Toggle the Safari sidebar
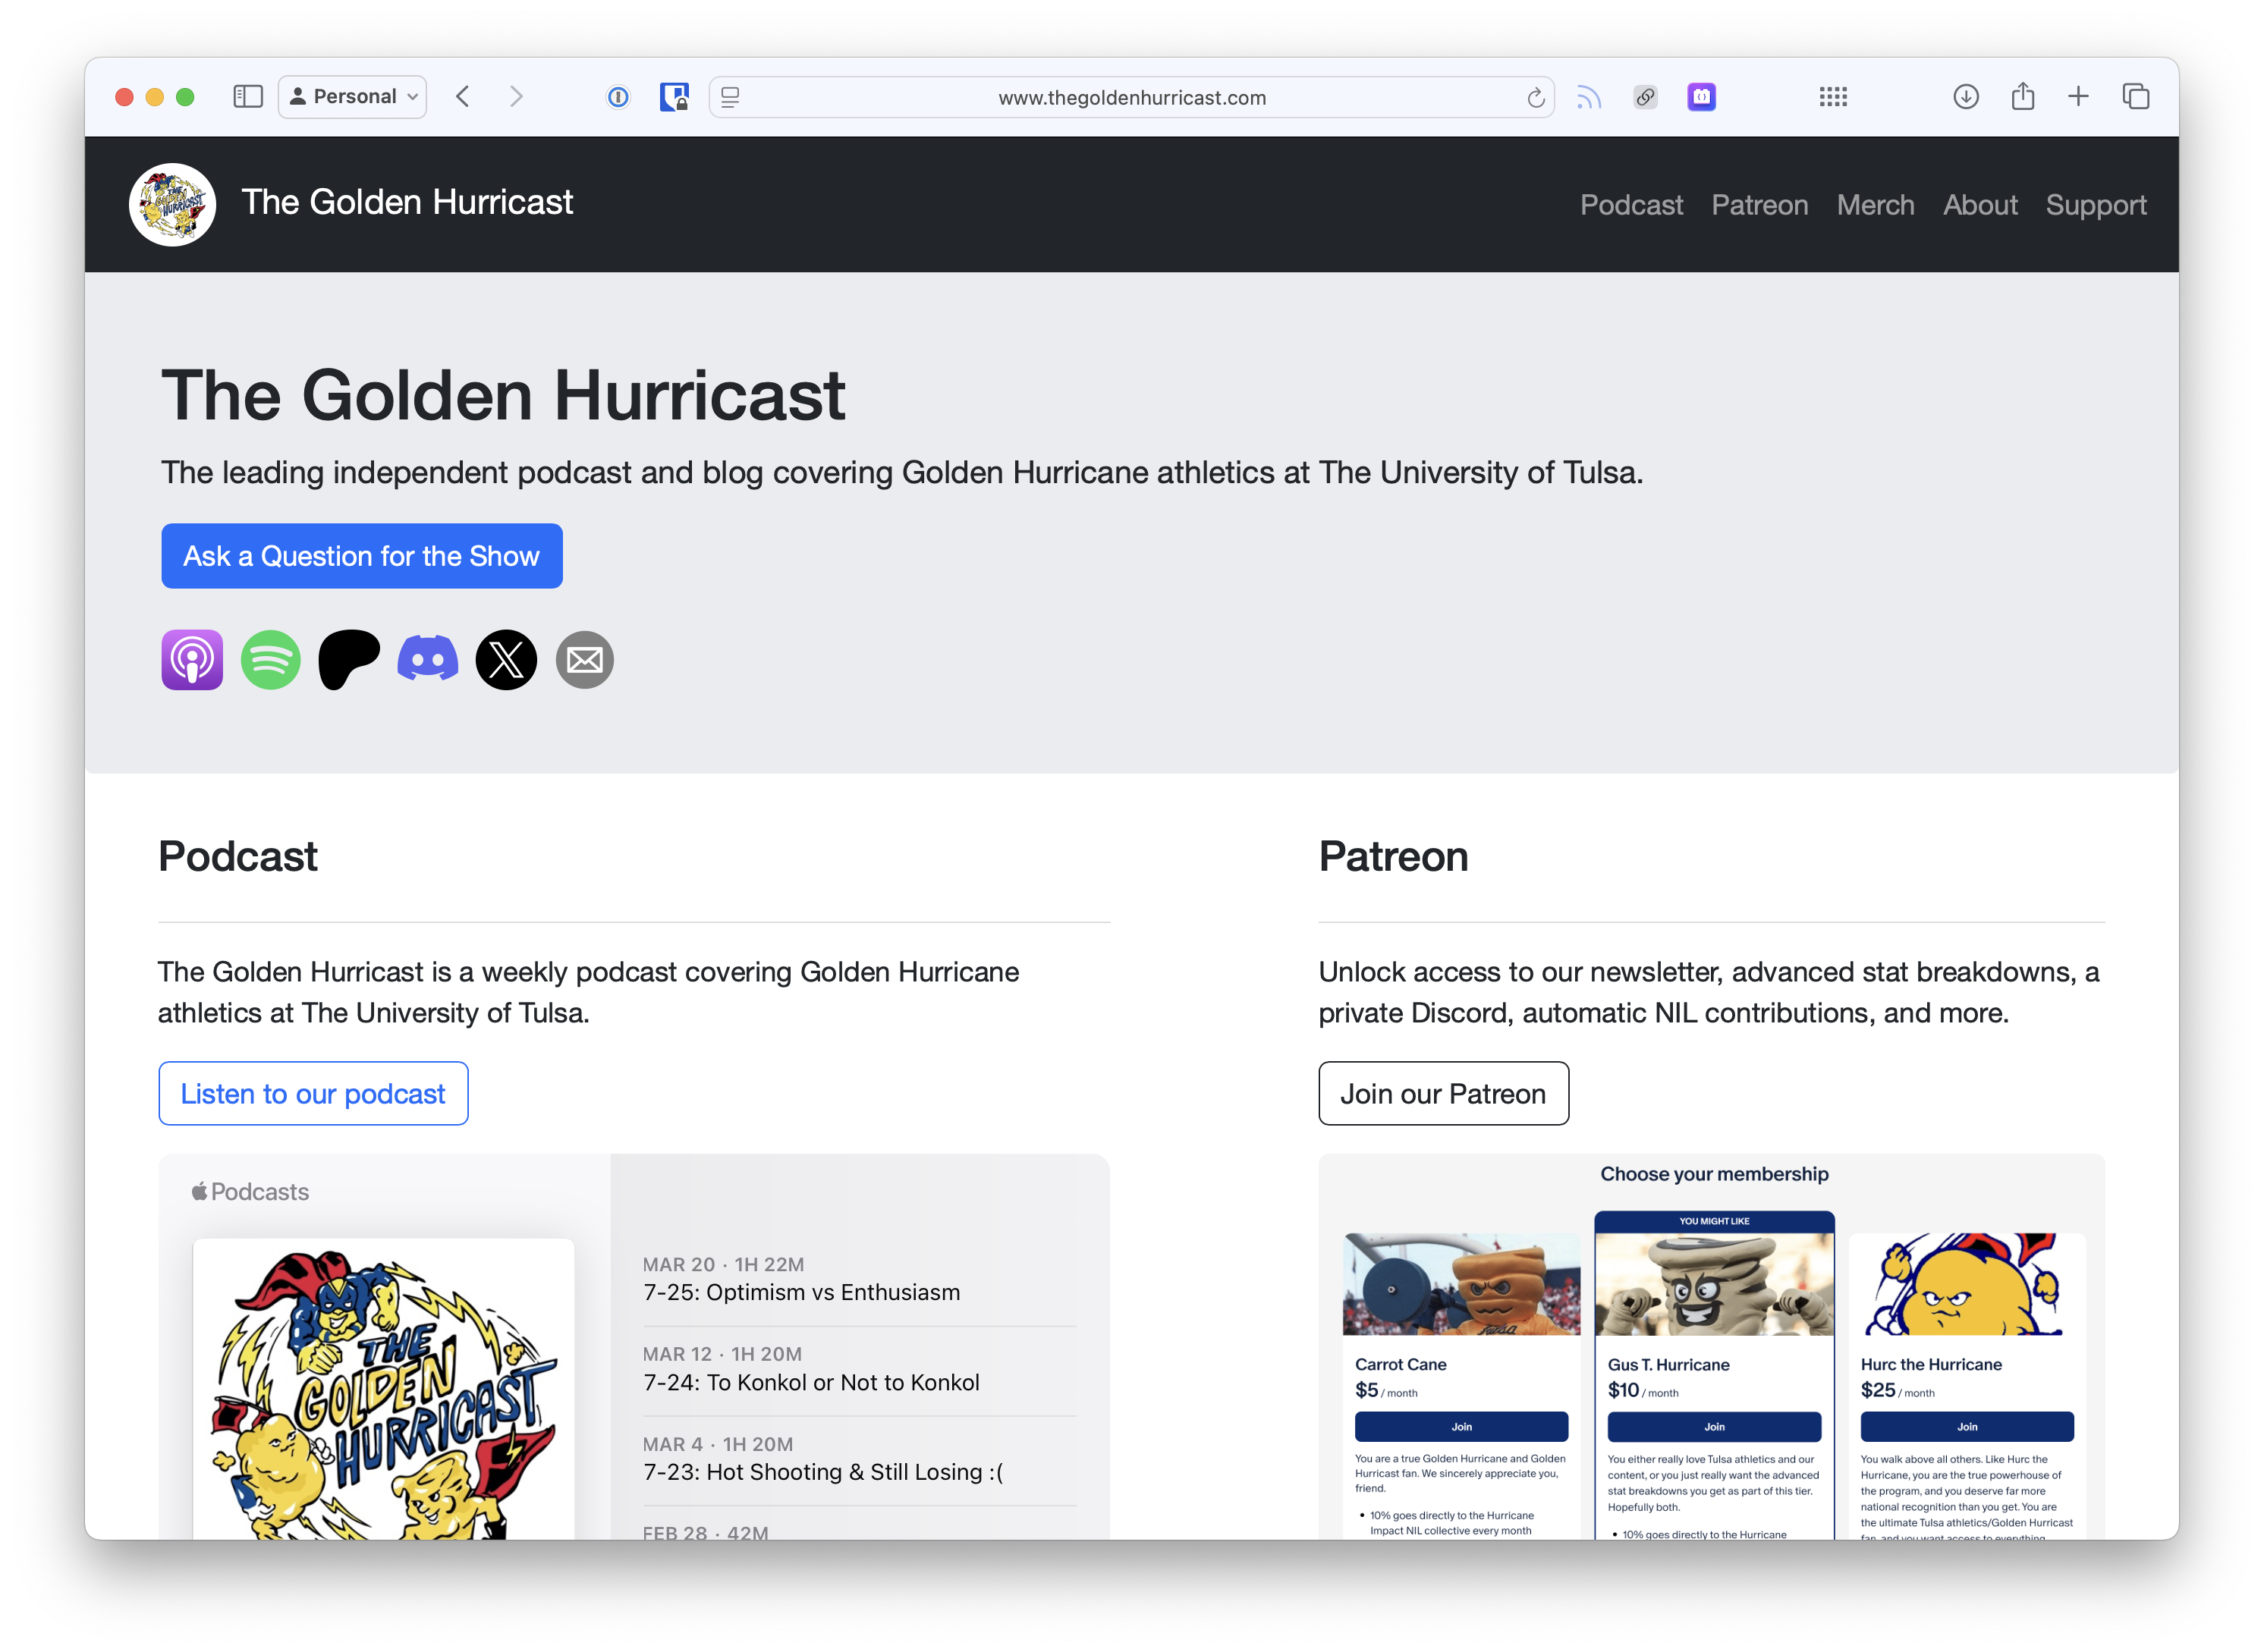2264x1652 pixels. pos(247,97)
